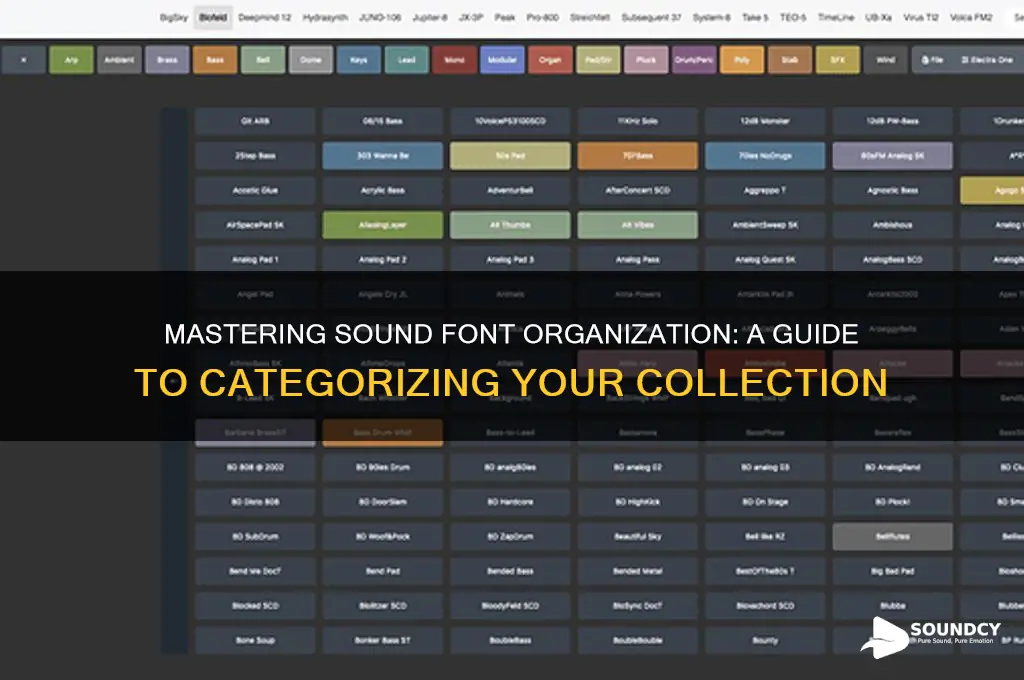Open the Jupiter-8 tab

click(430, 18)
